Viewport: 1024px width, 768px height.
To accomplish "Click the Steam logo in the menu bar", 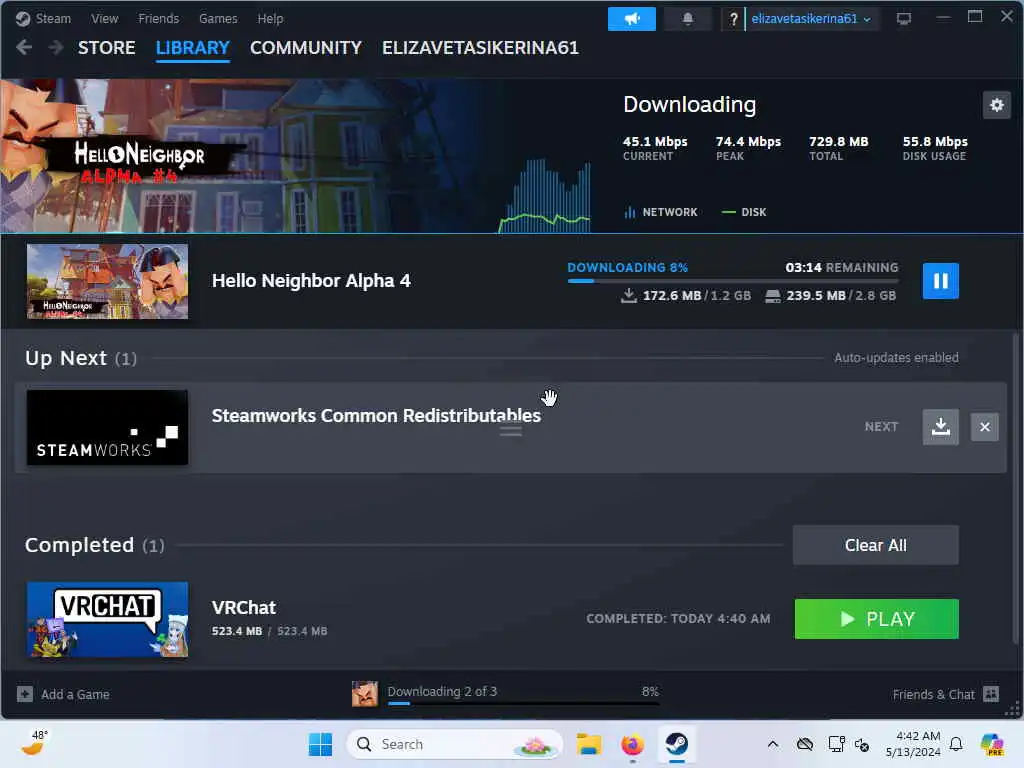I will pyautogui.click(x=23, y=19).
